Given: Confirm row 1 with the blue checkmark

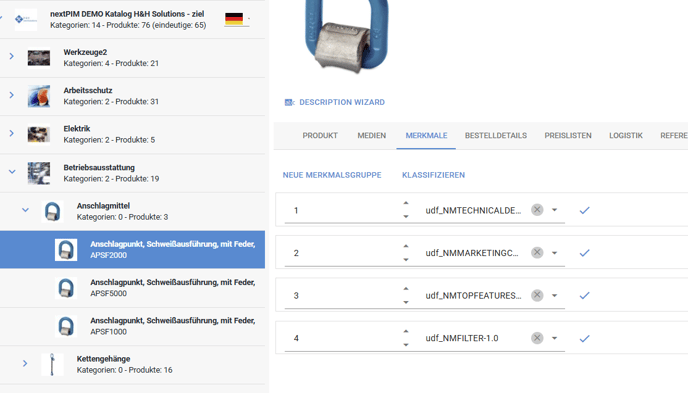Looking at the screenshot, I should pyautogui.click(x=584, y=211).
